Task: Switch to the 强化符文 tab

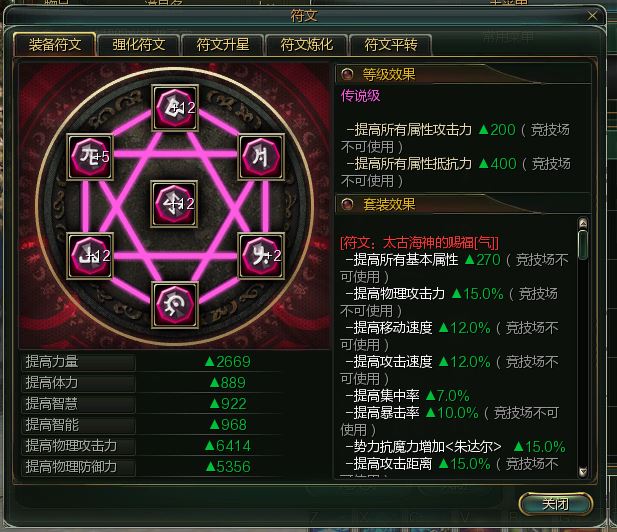Action: [139, 44]
